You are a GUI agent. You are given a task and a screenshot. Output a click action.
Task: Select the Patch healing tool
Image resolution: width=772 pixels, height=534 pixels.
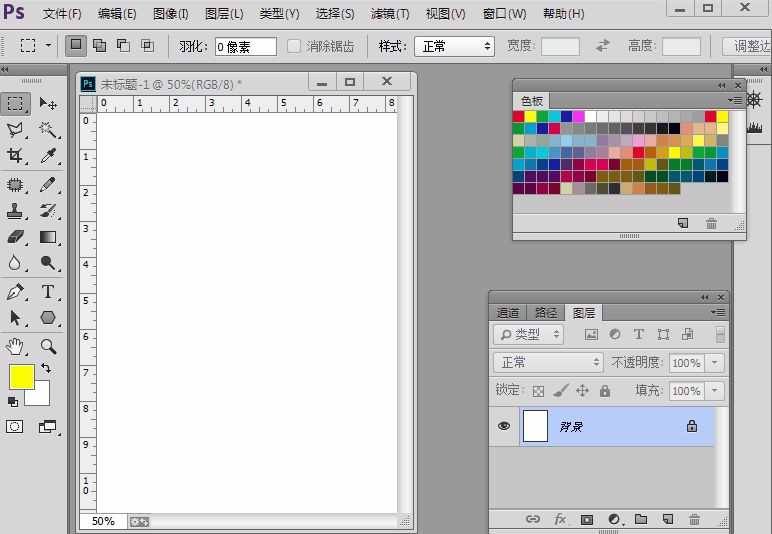[15, 185]
